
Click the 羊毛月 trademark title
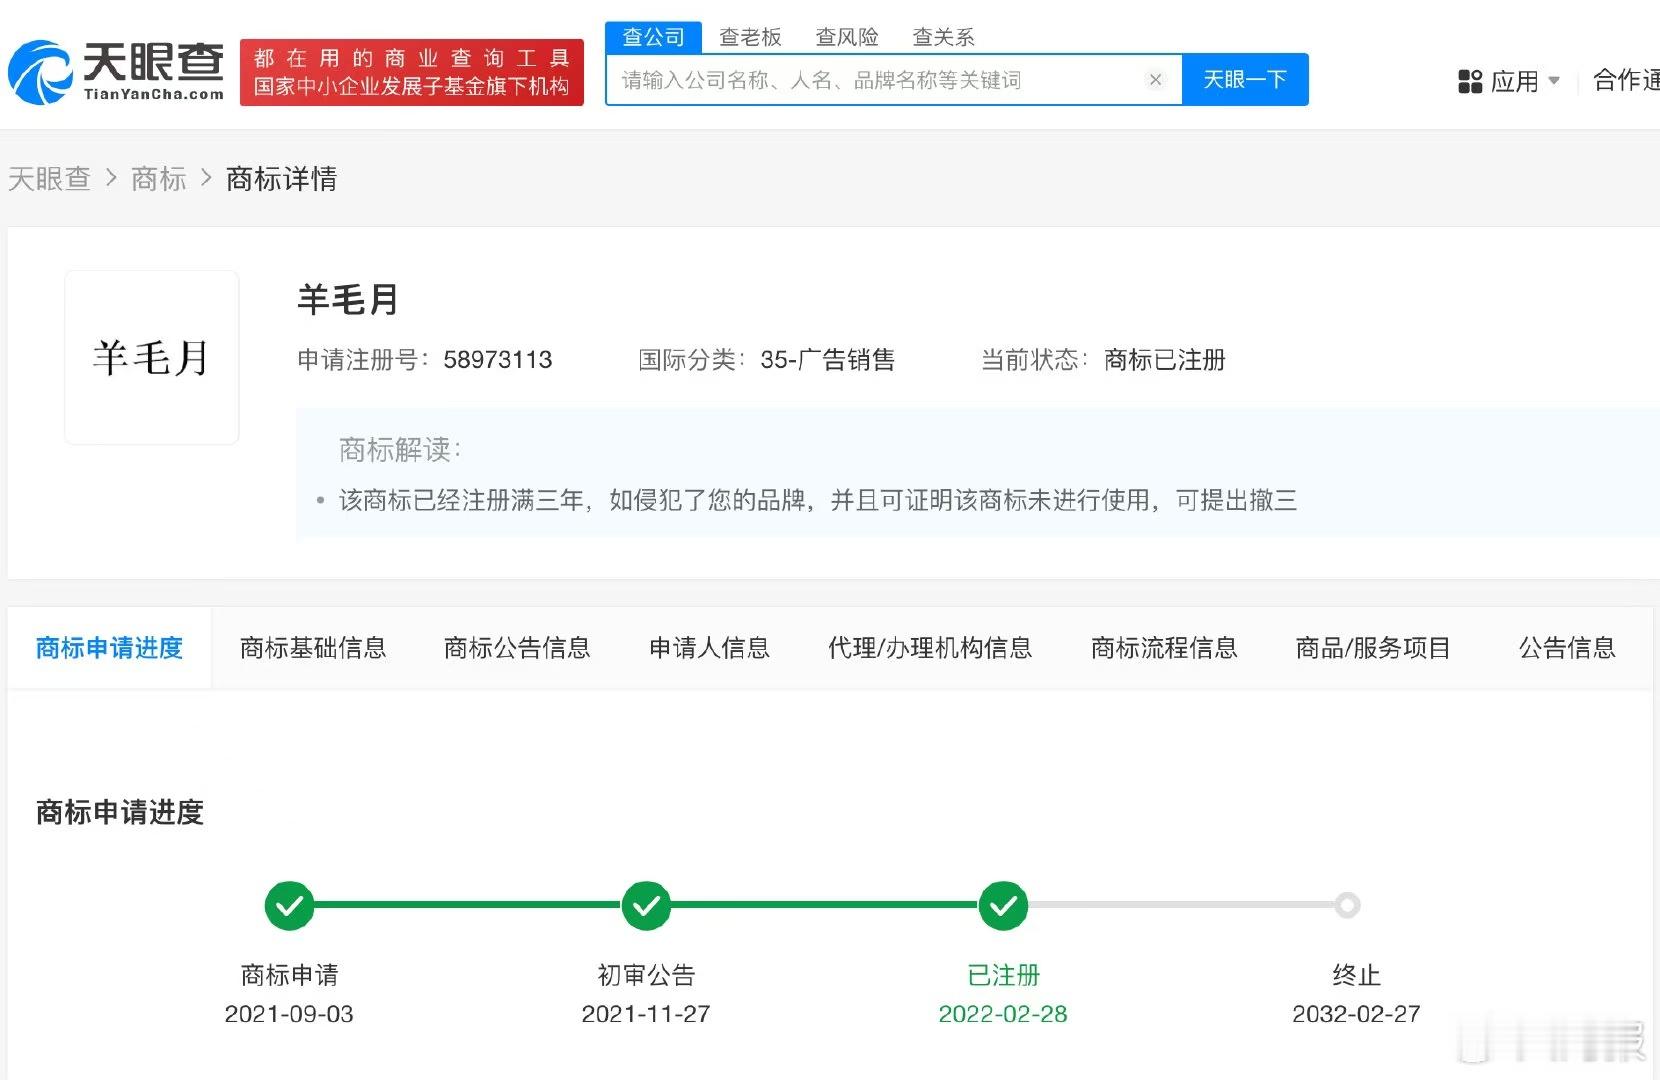(348, 299)
